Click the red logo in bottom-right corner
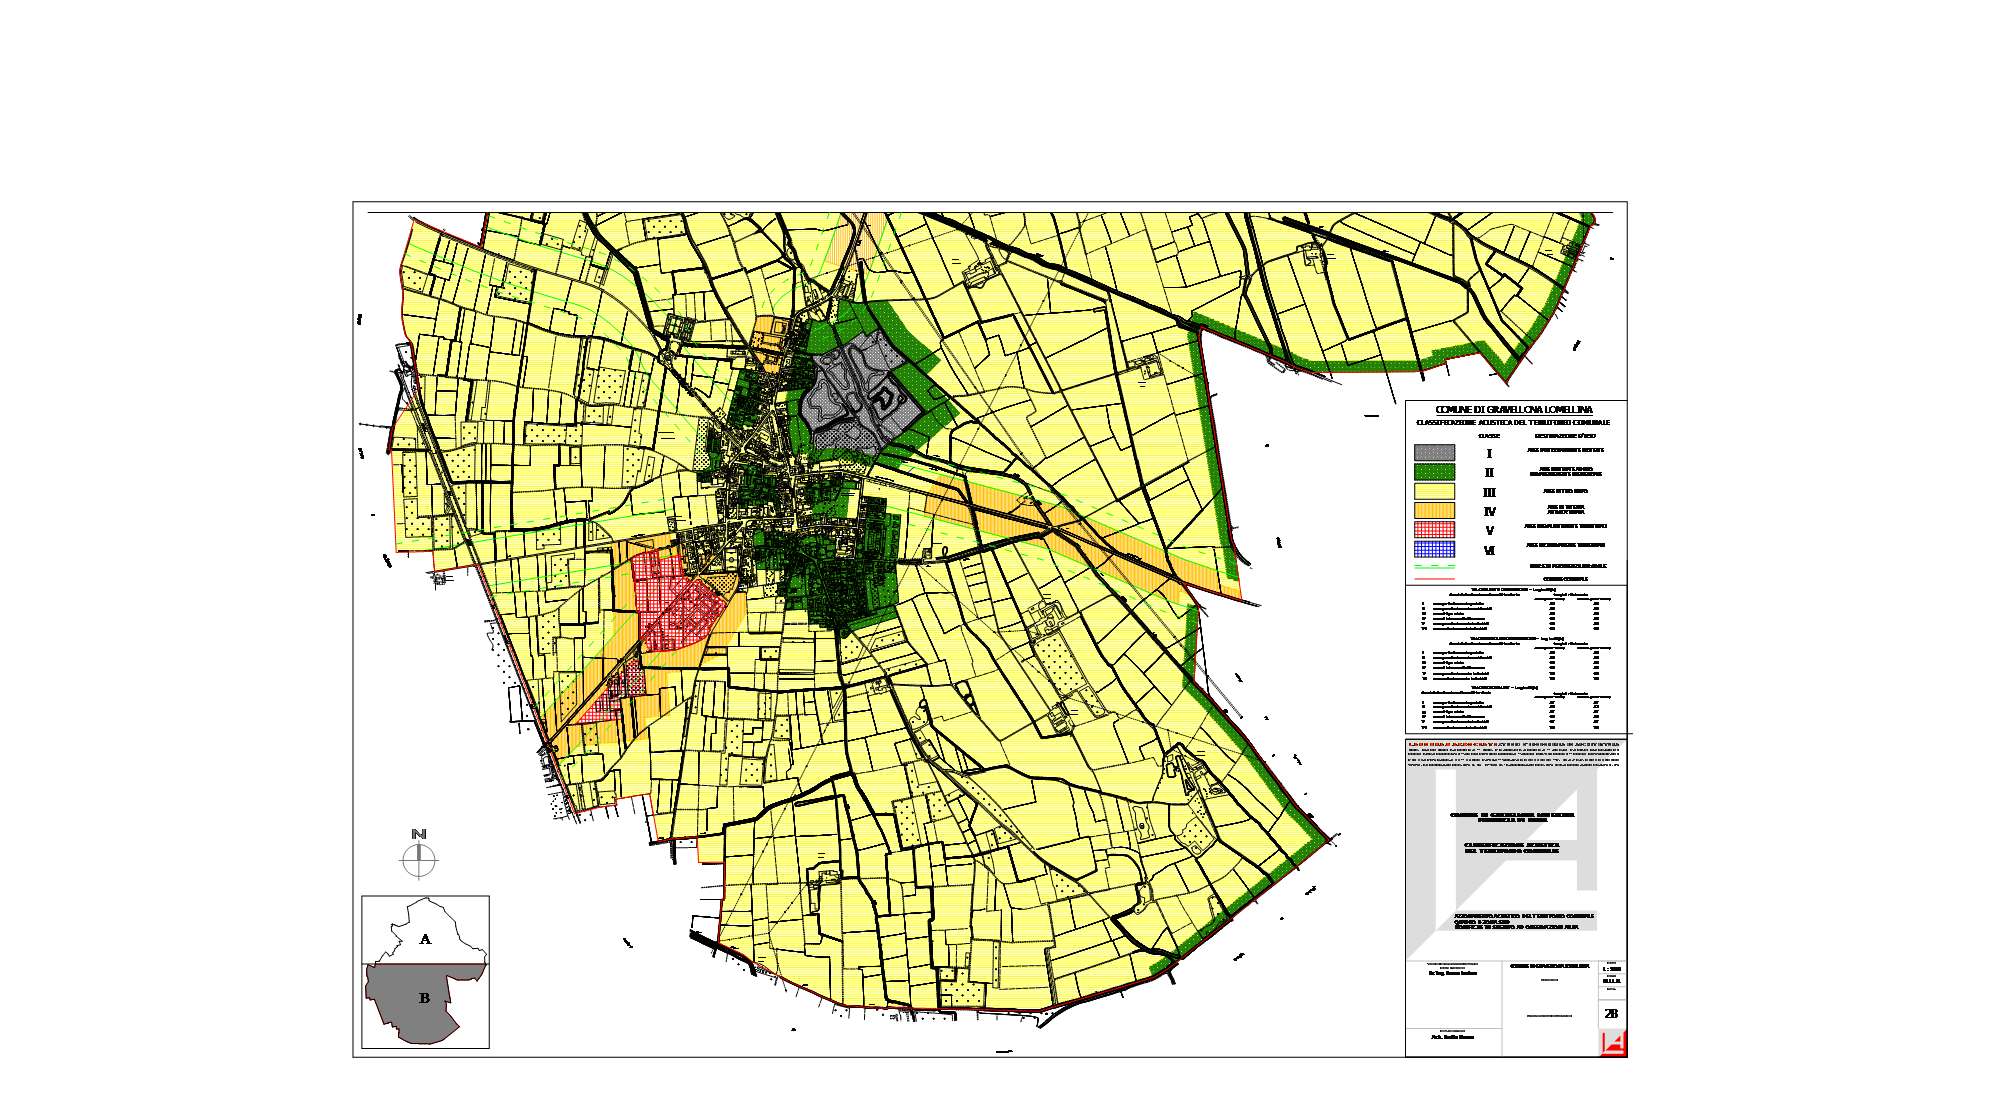Viewport: 2015px width, 1115px height. point(1613,1044)
